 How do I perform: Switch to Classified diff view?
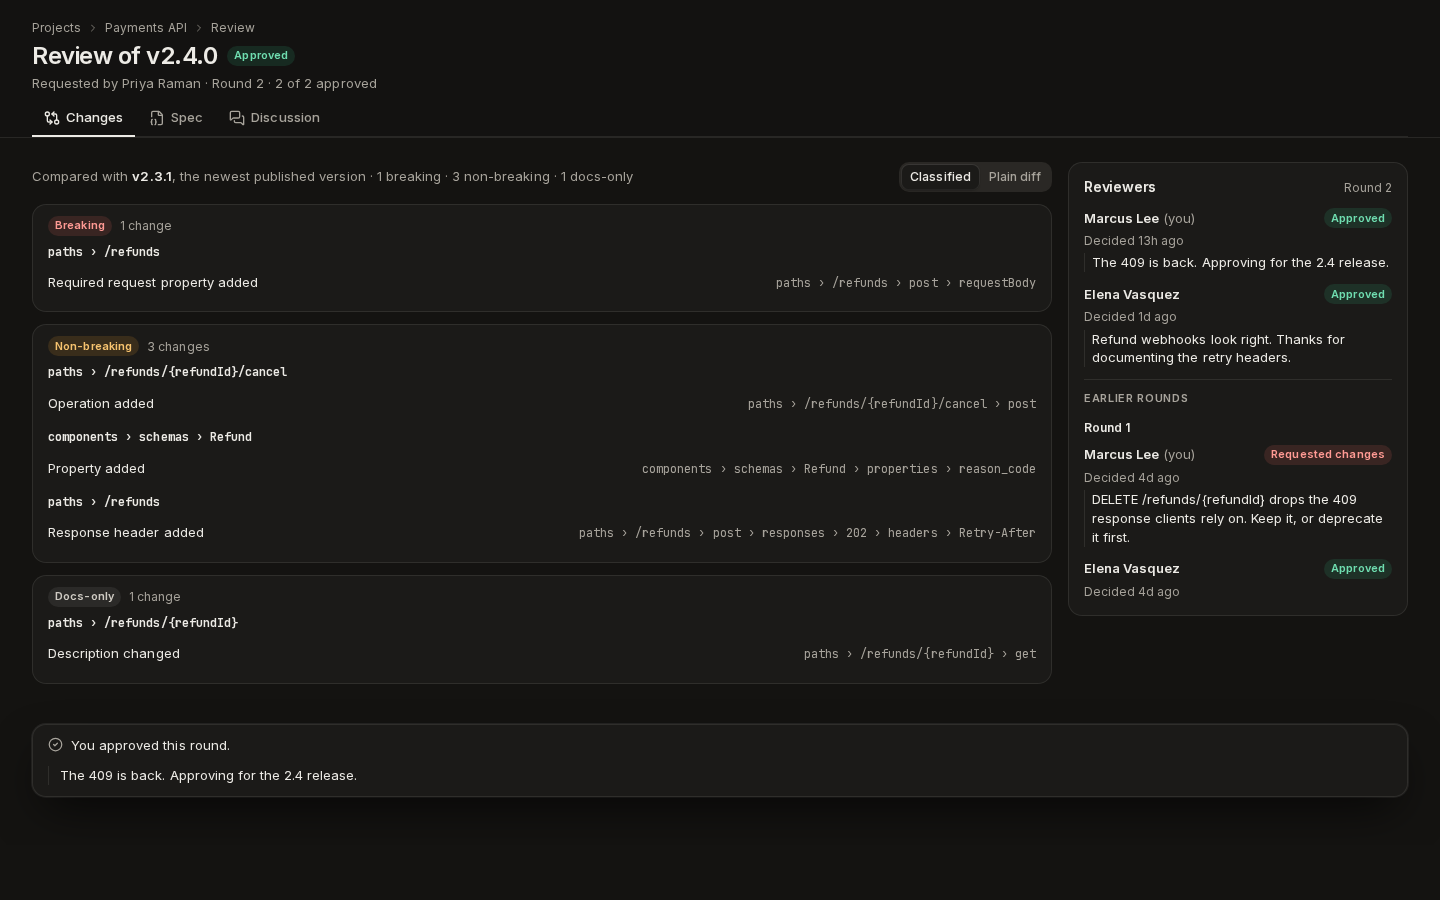(x=940, y=177)
